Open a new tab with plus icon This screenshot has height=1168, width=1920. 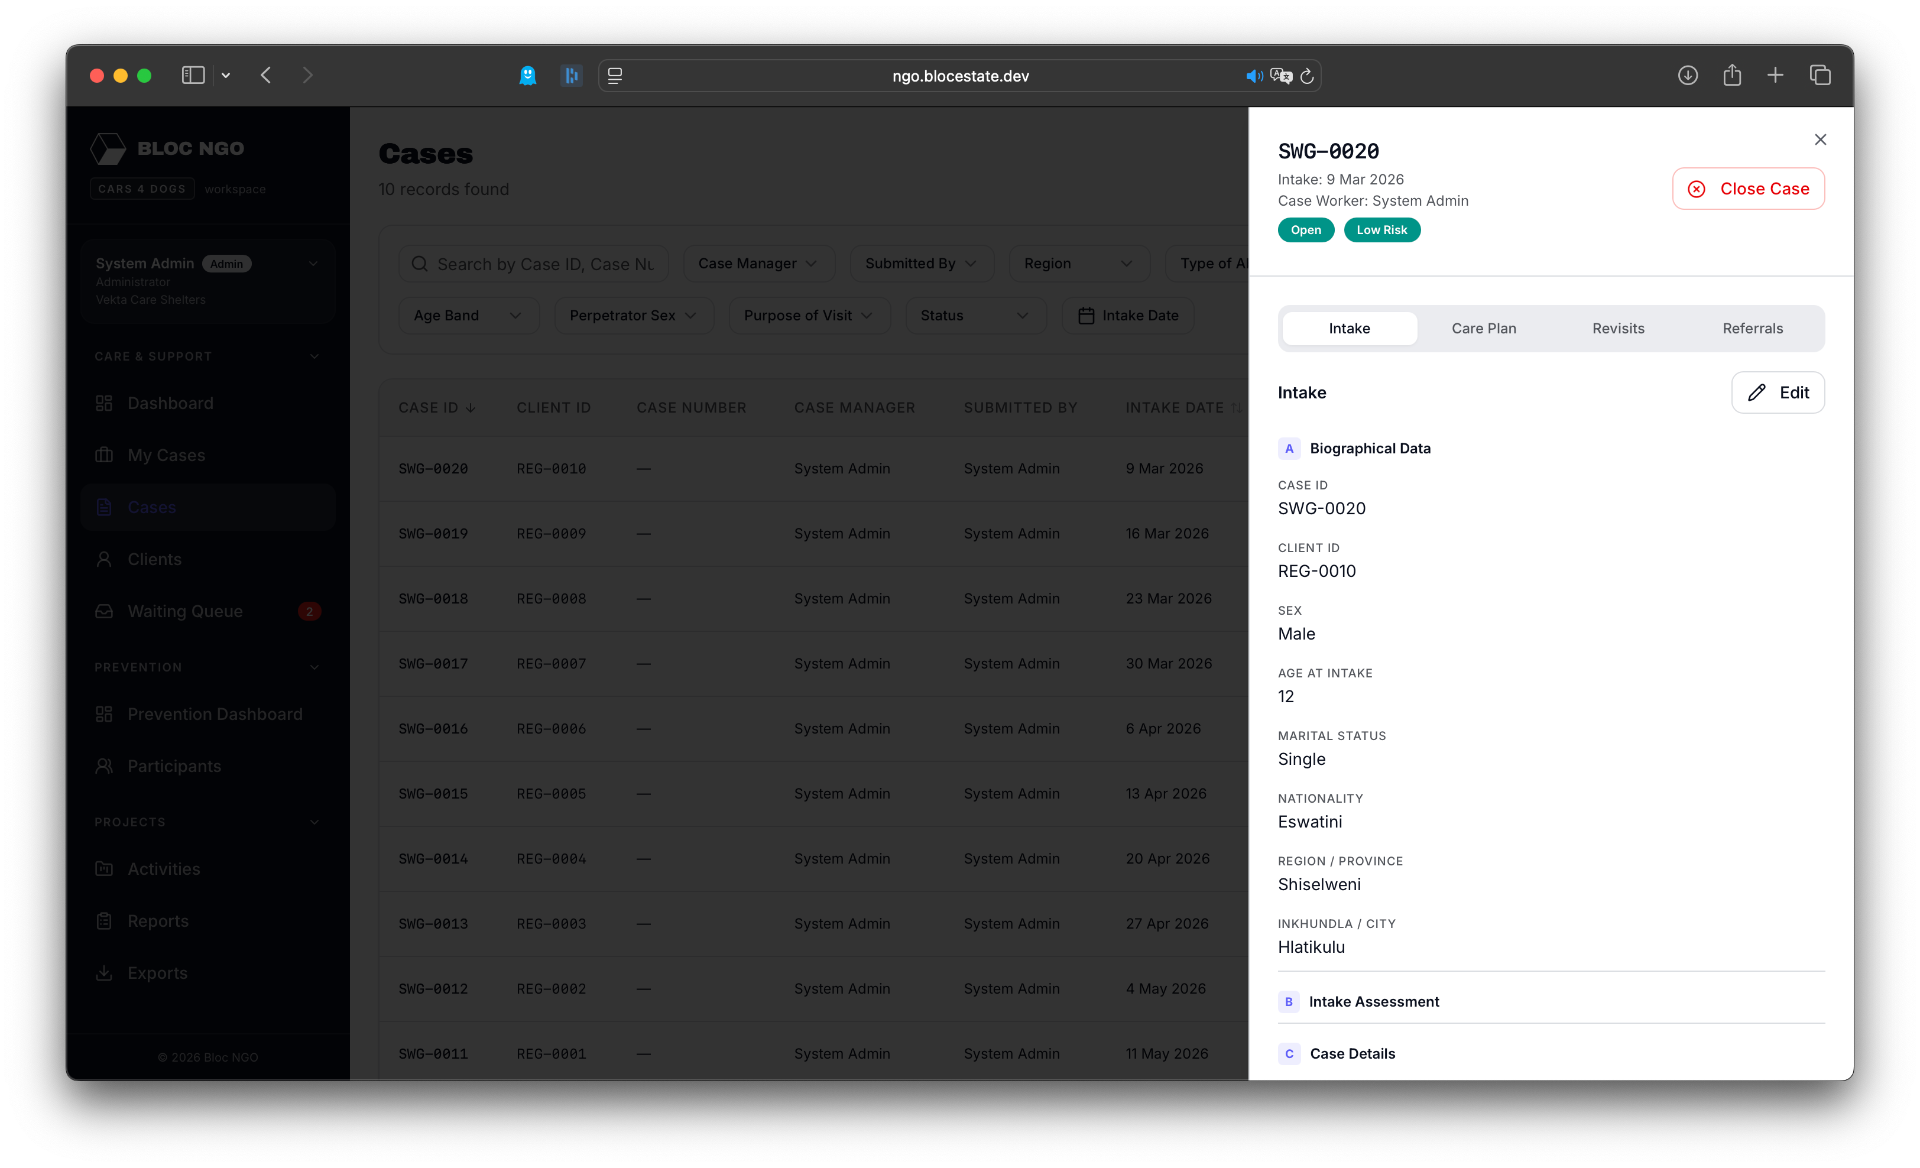coord(1775,75)
